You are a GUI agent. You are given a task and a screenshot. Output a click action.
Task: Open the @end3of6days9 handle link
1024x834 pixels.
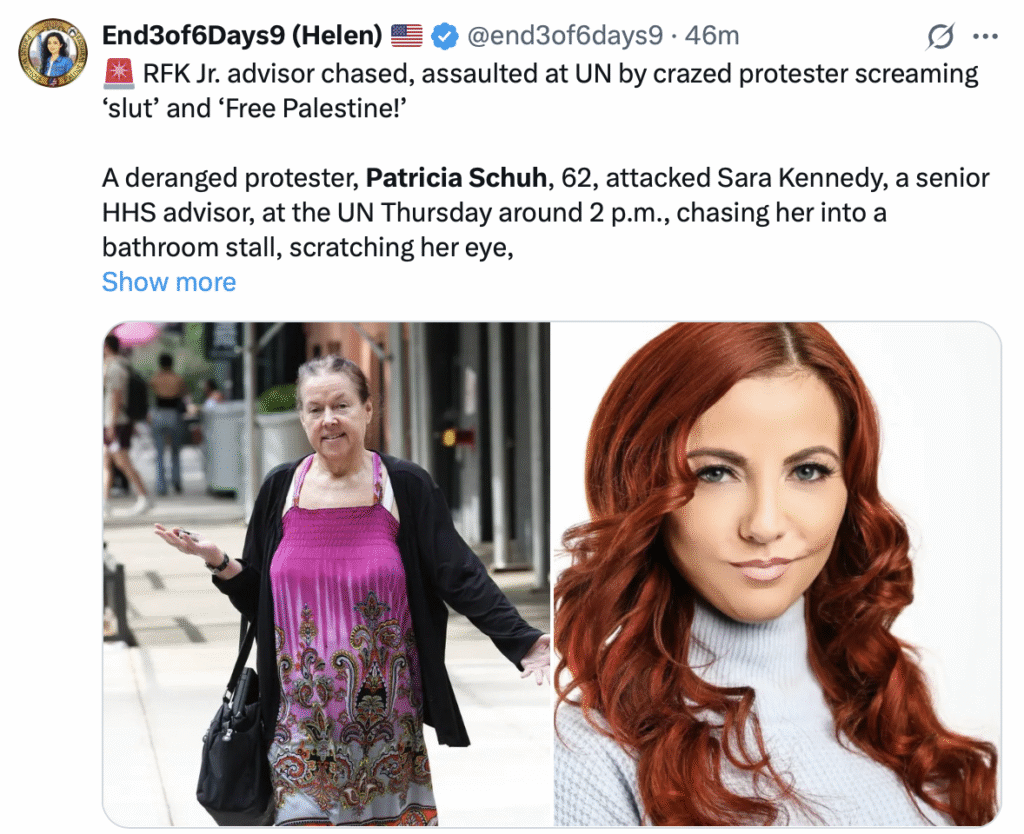click(565, 35)
